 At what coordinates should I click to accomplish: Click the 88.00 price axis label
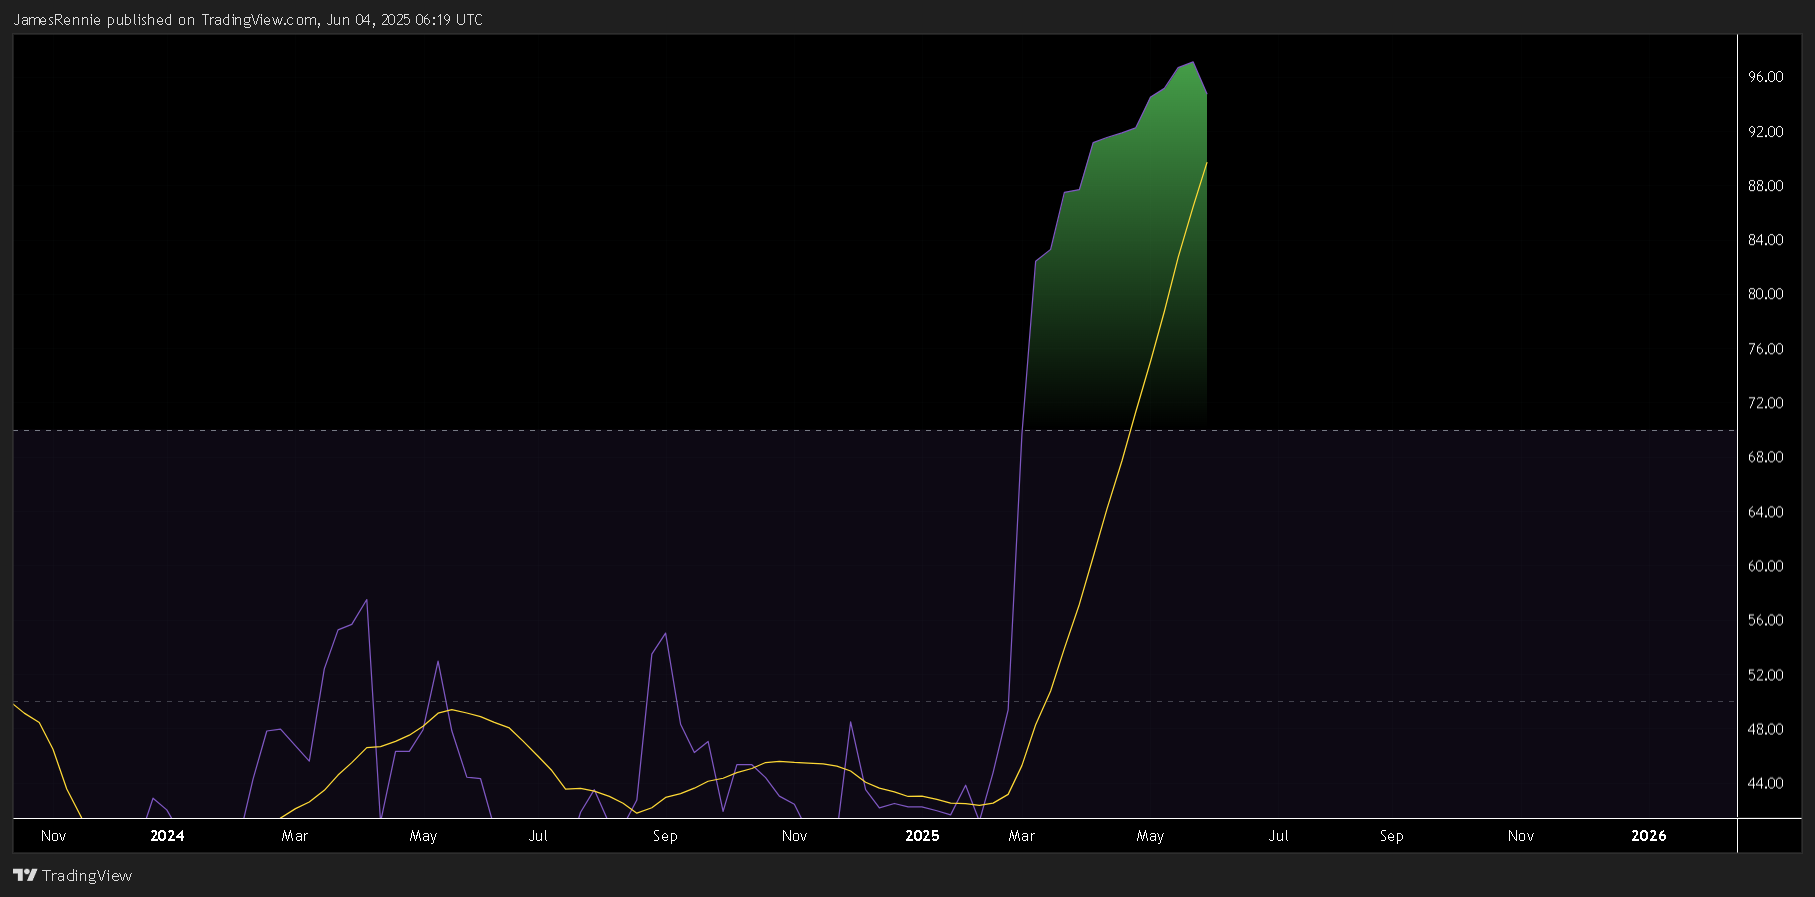(x=1765, y=185)
